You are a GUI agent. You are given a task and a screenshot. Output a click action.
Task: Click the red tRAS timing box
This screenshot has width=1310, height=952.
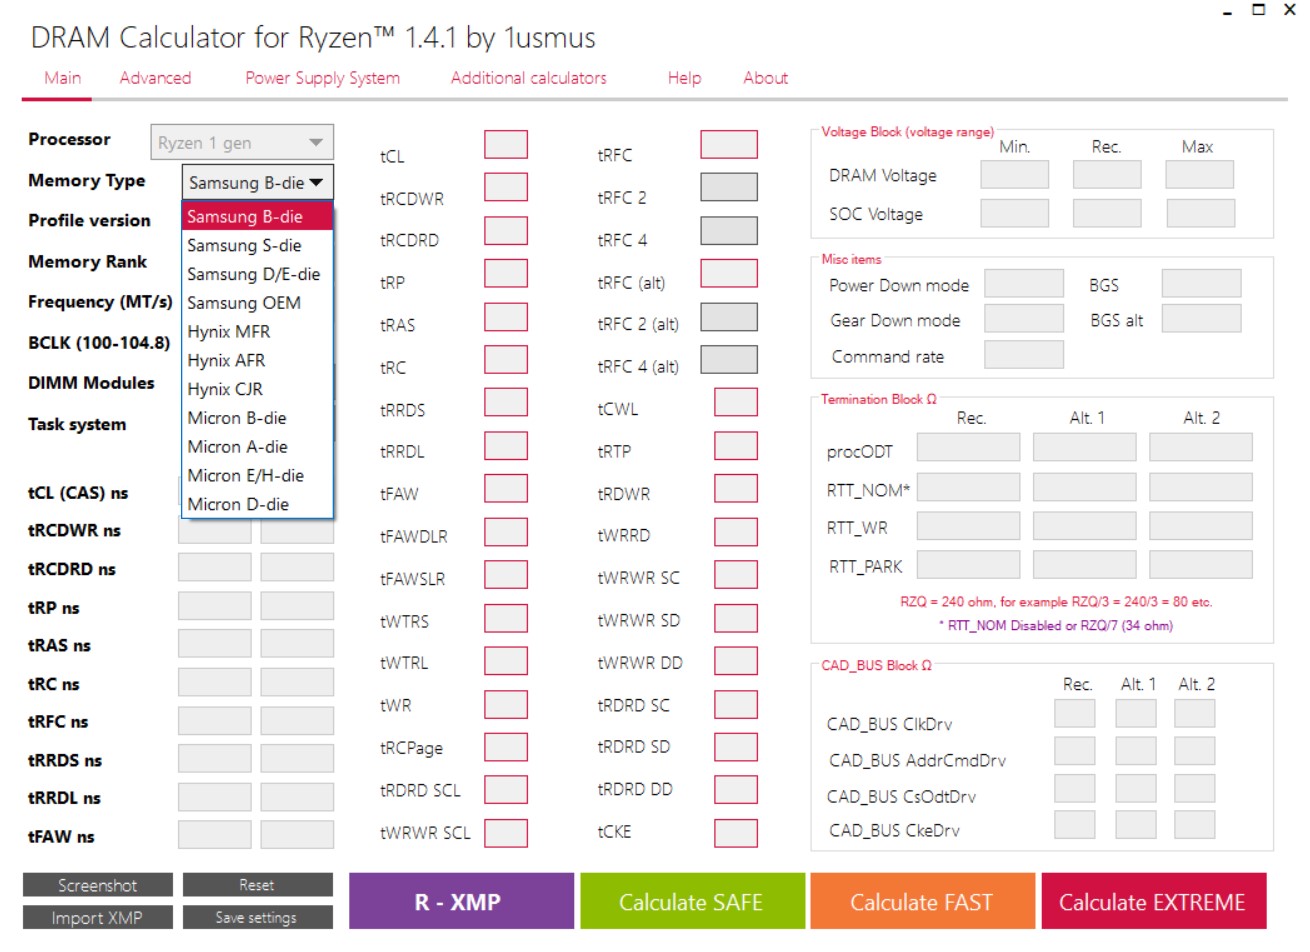(506, 316)
